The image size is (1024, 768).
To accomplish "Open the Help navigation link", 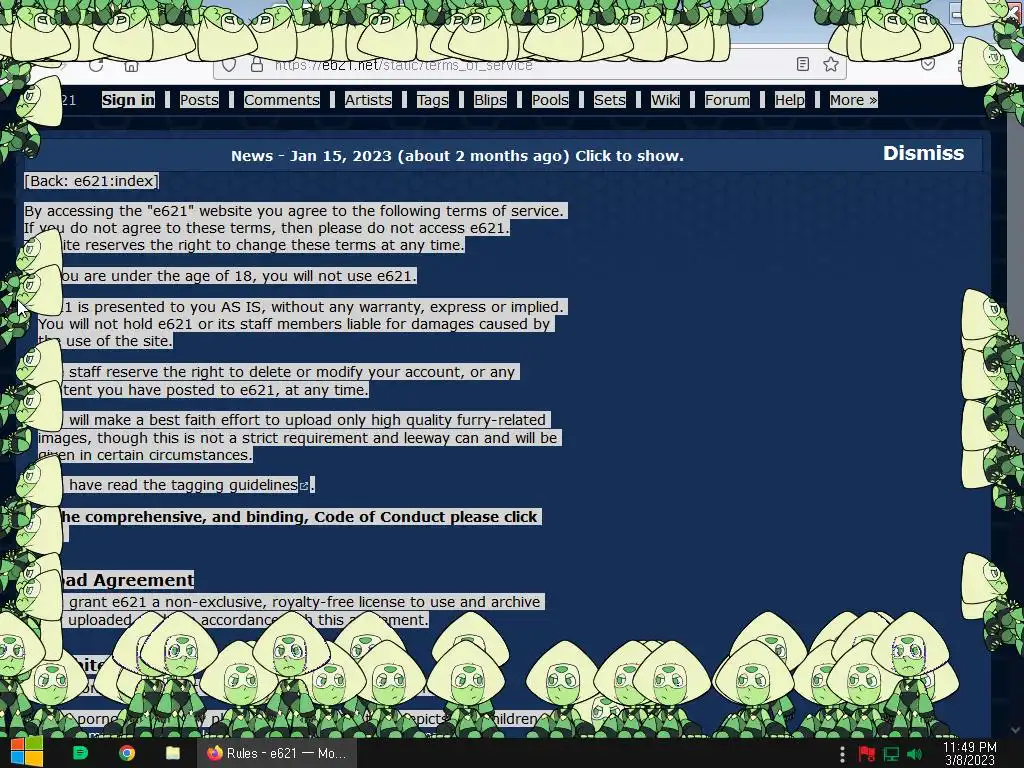I will pos(790,100).
